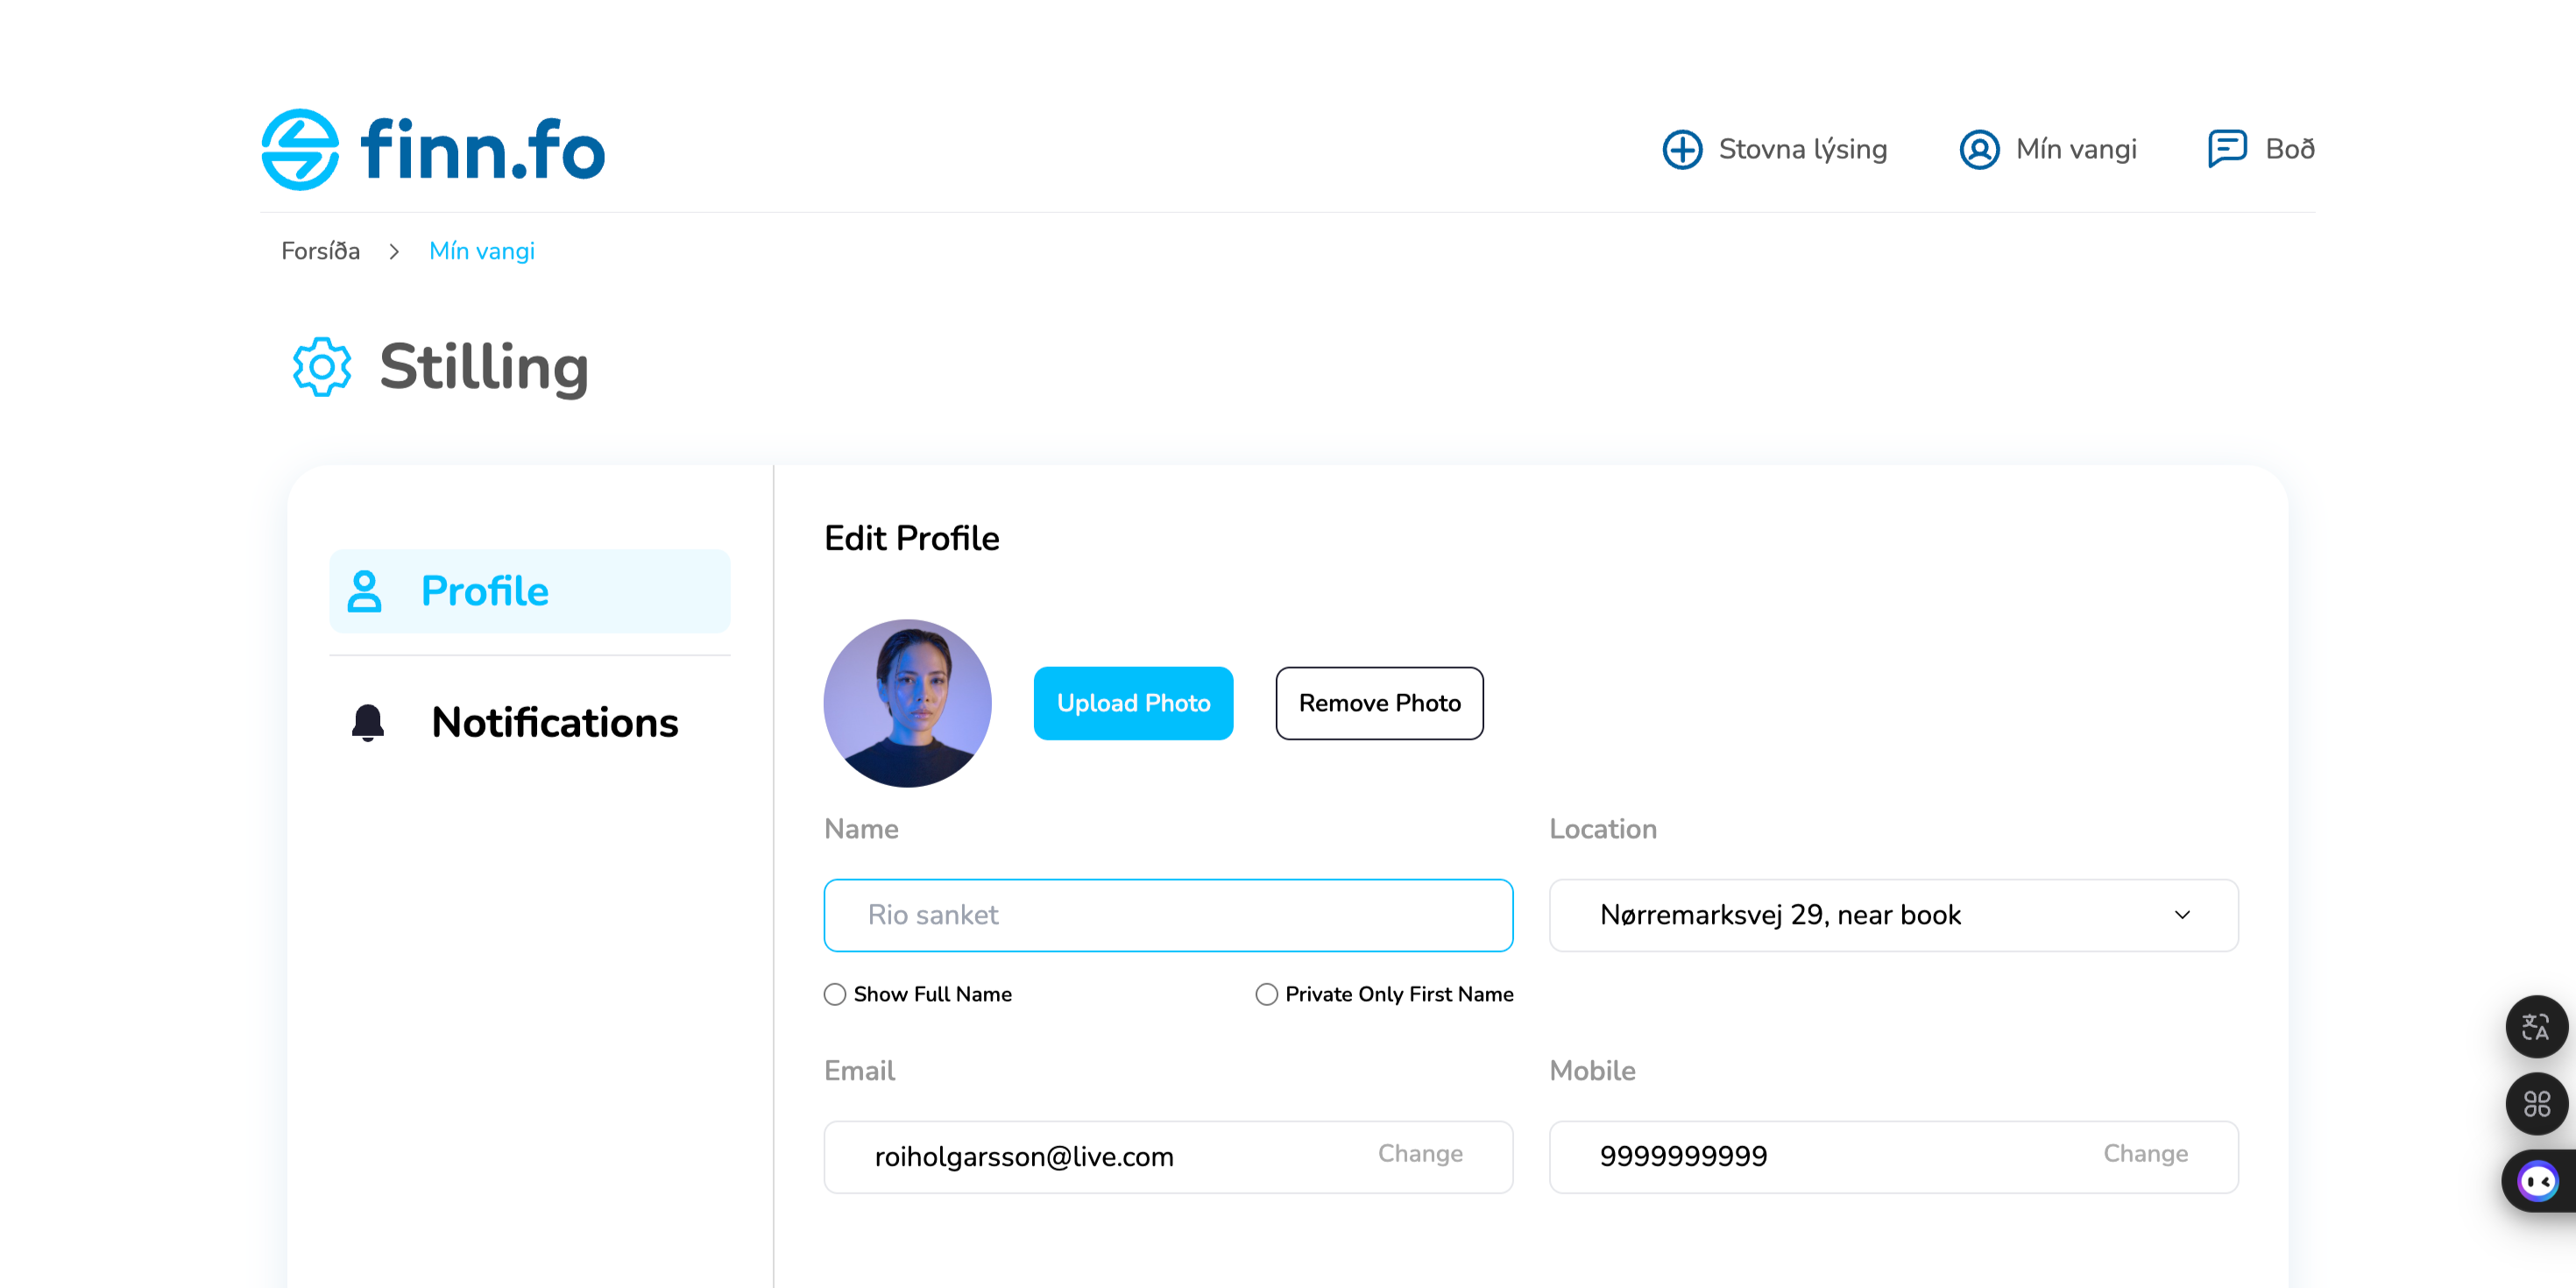Click the four-circle apps floating icon
Viewport: 2576px width, 1288px height.
(2536, 1104)
